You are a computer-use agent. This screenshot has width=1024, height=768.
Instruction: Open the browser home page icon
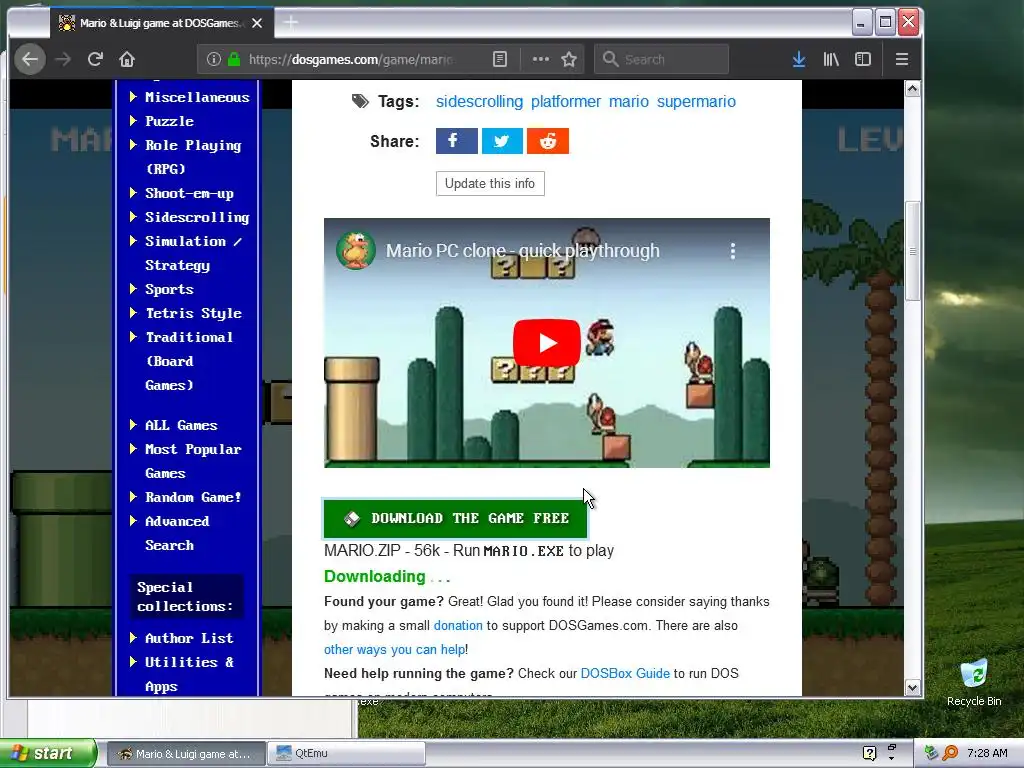tap(127, 59)
